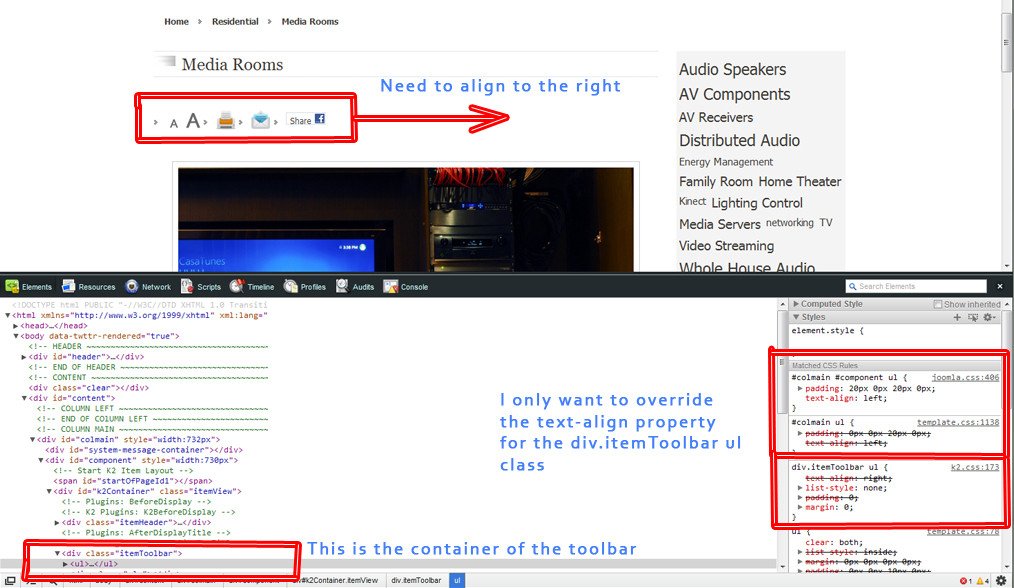Image resolution: width=1014 pixels, height=588 pixels.
Task: Click the new style rule plus icon
Action: click(x=957, y=317)
